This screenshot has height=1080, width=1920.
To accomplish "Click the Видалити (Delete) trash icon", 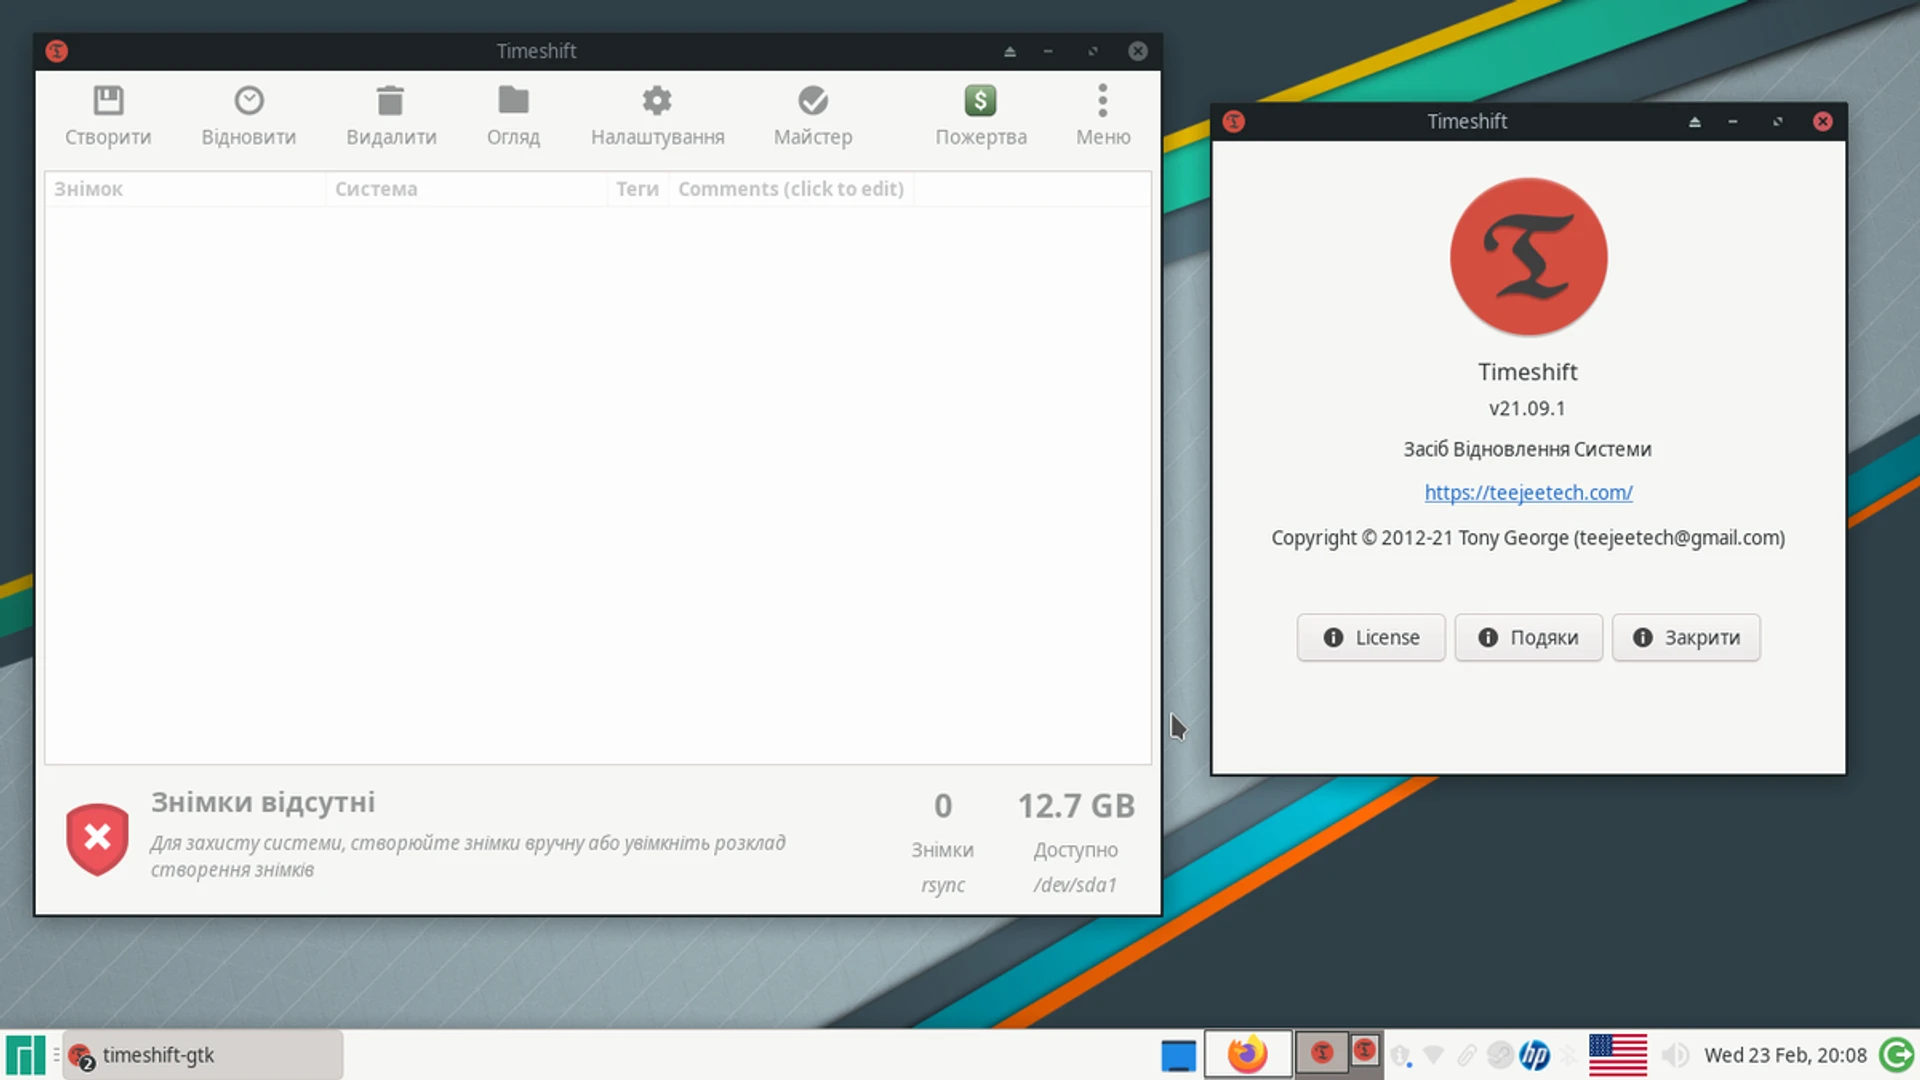I will pyautogui.click(x=390, y=101).
